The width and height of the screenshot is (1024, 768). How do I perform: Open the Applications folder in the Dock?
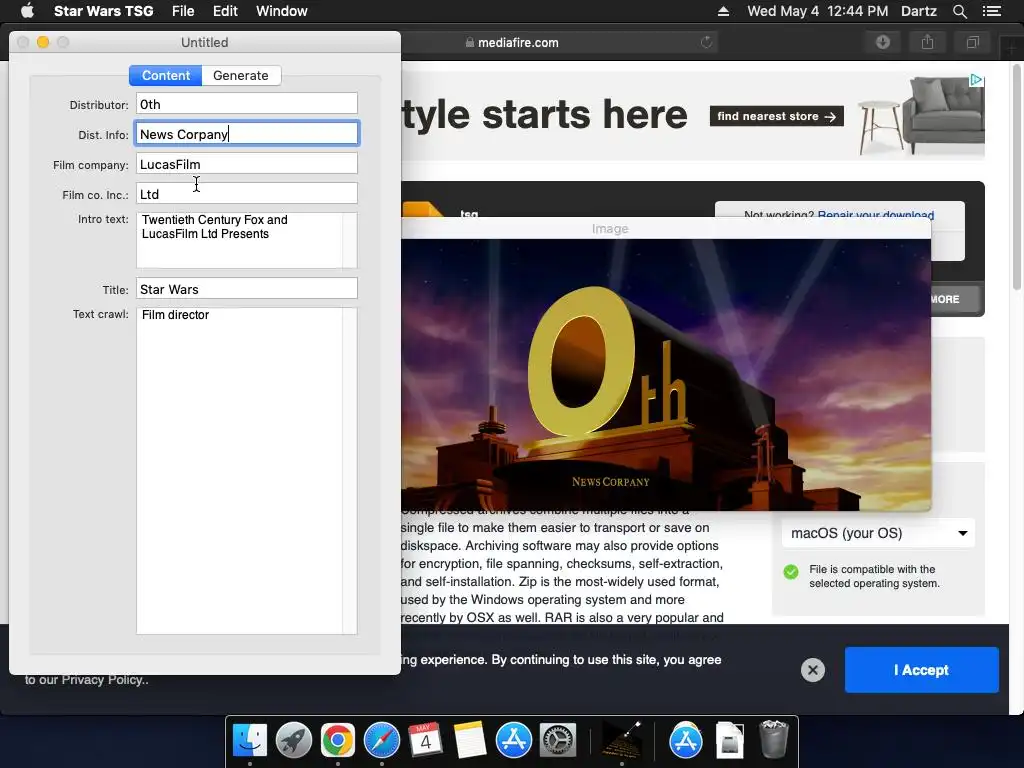(x=686, y=741)
